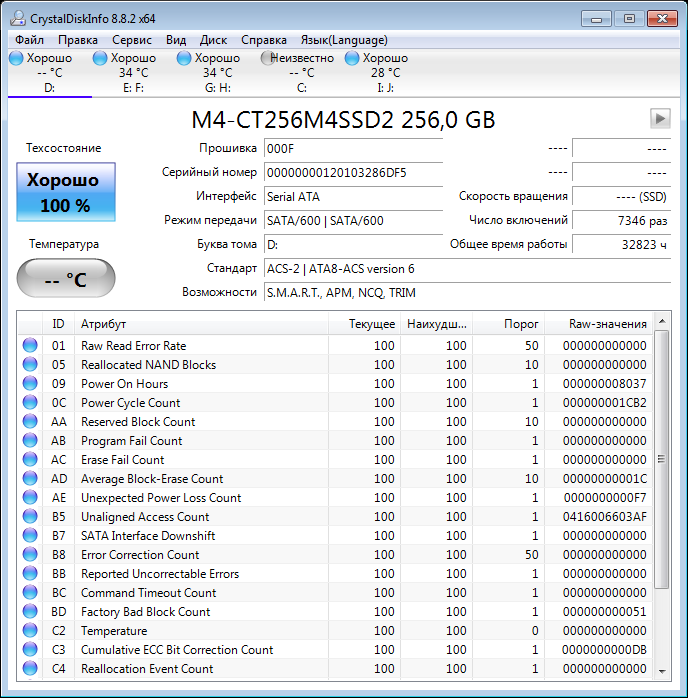Select disk I: J: tab
Image resolution: width=688 pixels, height=698 pixels.
point(385,73)
